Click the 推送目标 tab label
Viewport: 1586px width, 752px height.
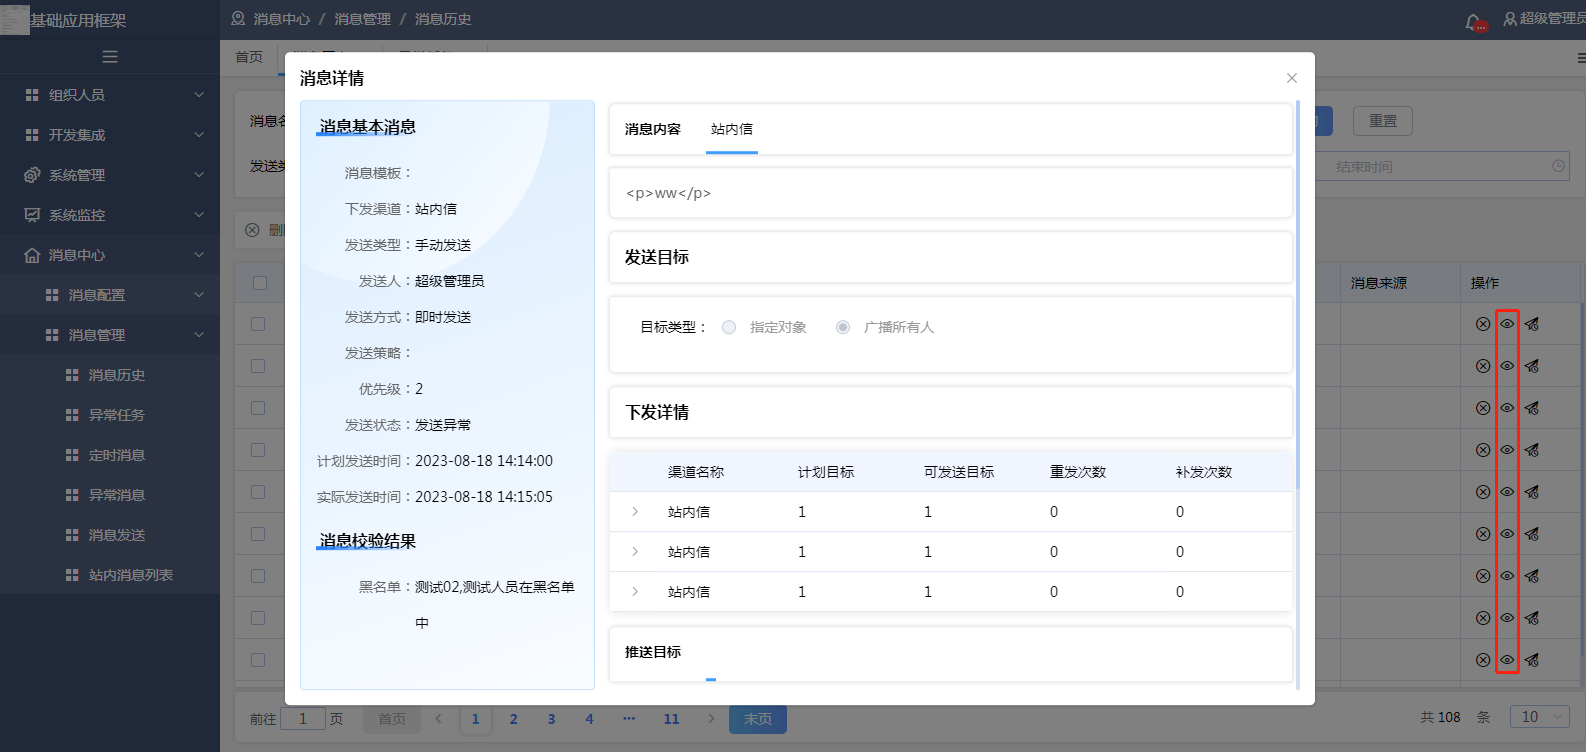(x=653, y=652)
